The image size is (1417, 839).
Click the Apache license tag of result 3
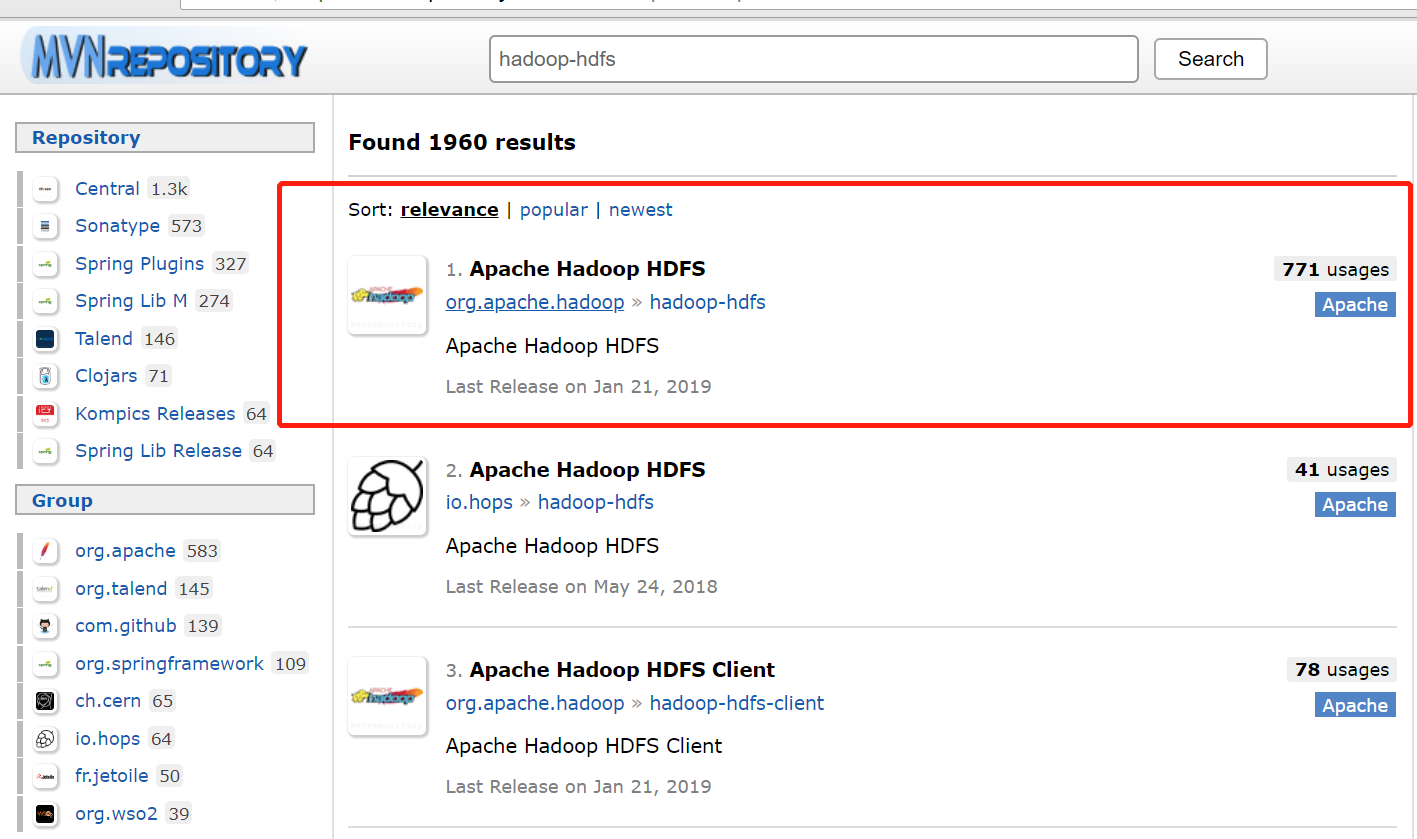[x=1355, y=706]
